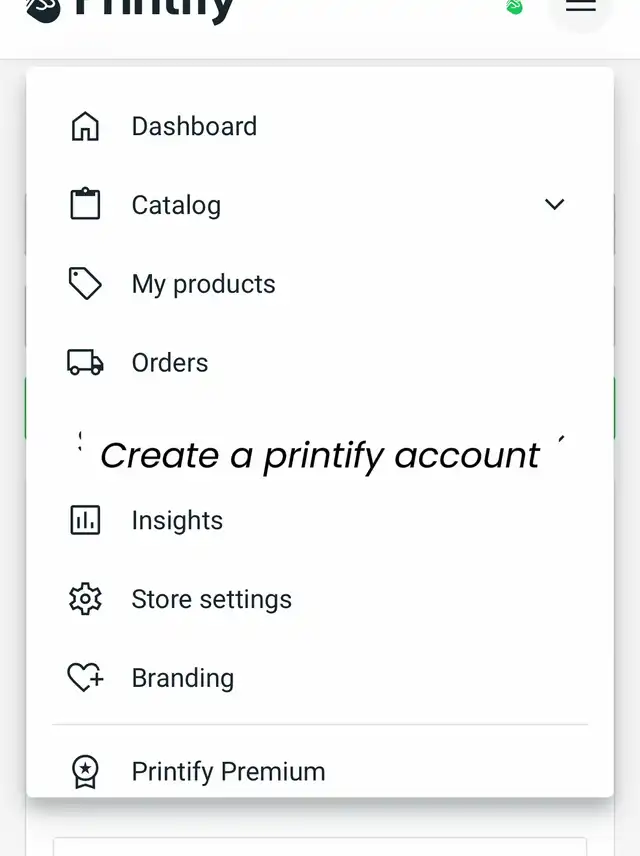This screenshot has width=640, height=856.
Task: Open the Orders menu label
Action: [x=170, y=362]
